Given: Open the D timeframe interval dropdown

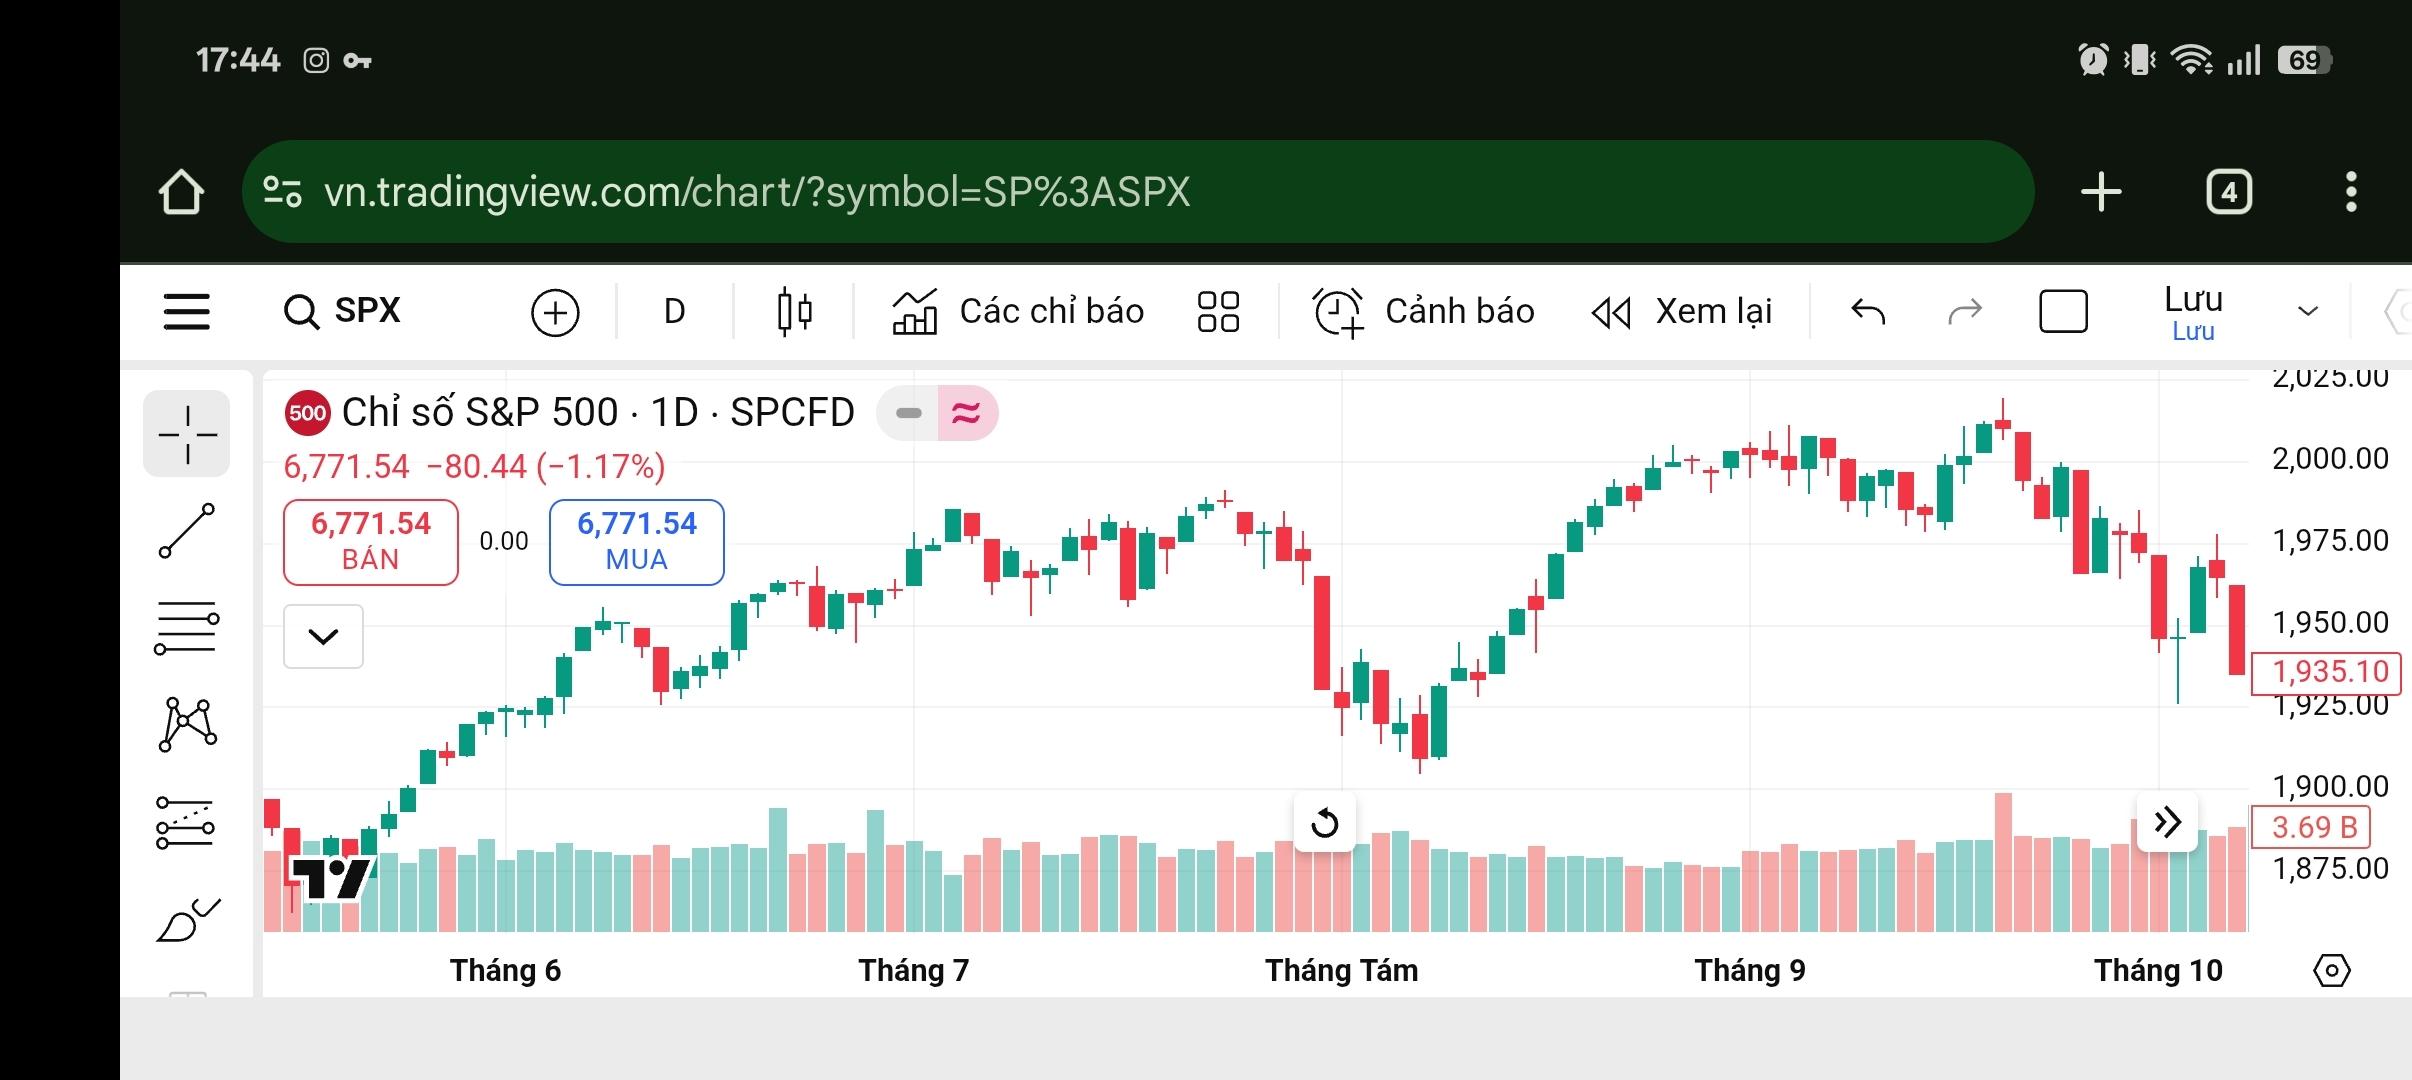Looking at the screenshot, I should [x=675, y=311].
